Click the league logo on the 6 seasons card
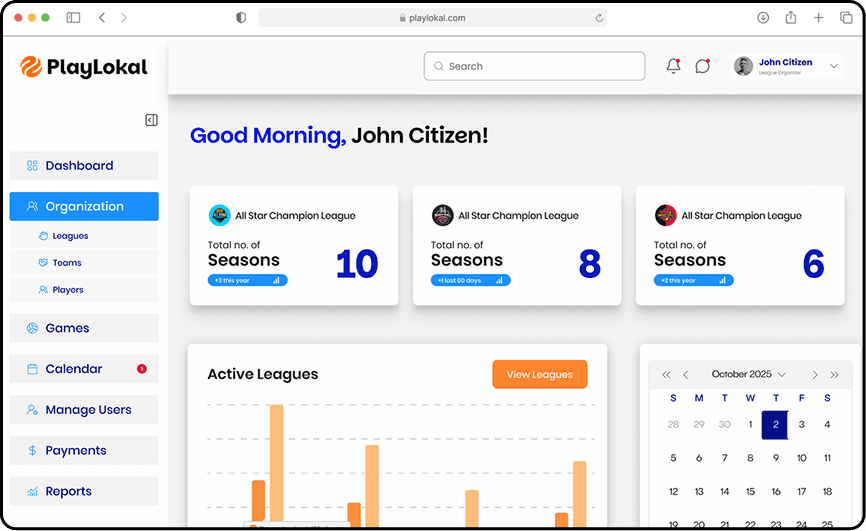The width and height of the screenshot is (866, 531). click(666, 215)
